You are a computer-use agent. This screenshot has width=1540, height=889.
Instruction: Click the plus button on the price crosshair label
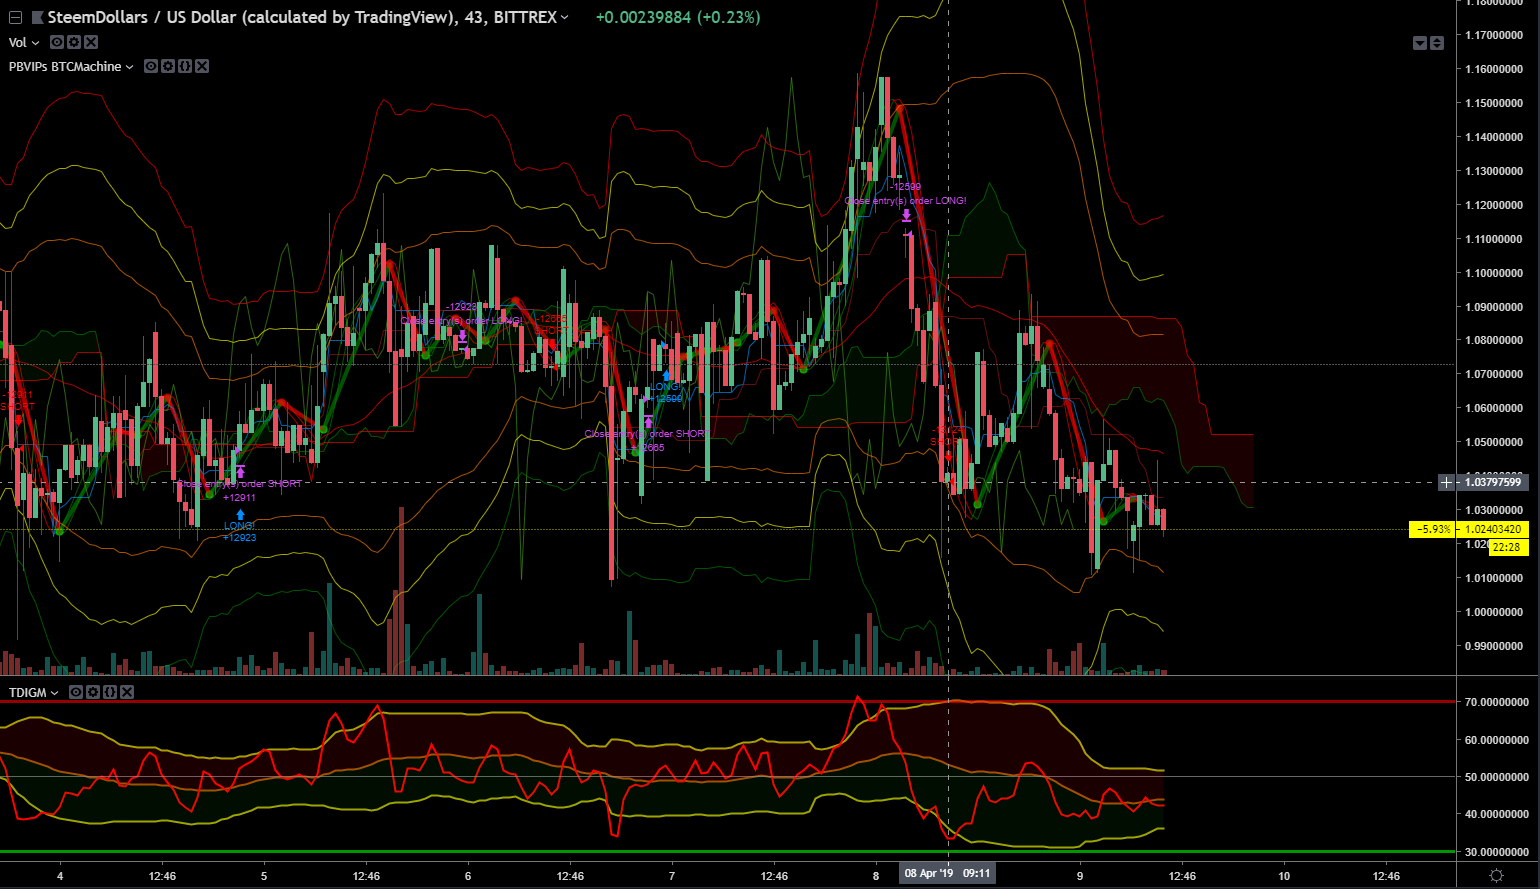pyautogui.click(x=1446, y=483)
